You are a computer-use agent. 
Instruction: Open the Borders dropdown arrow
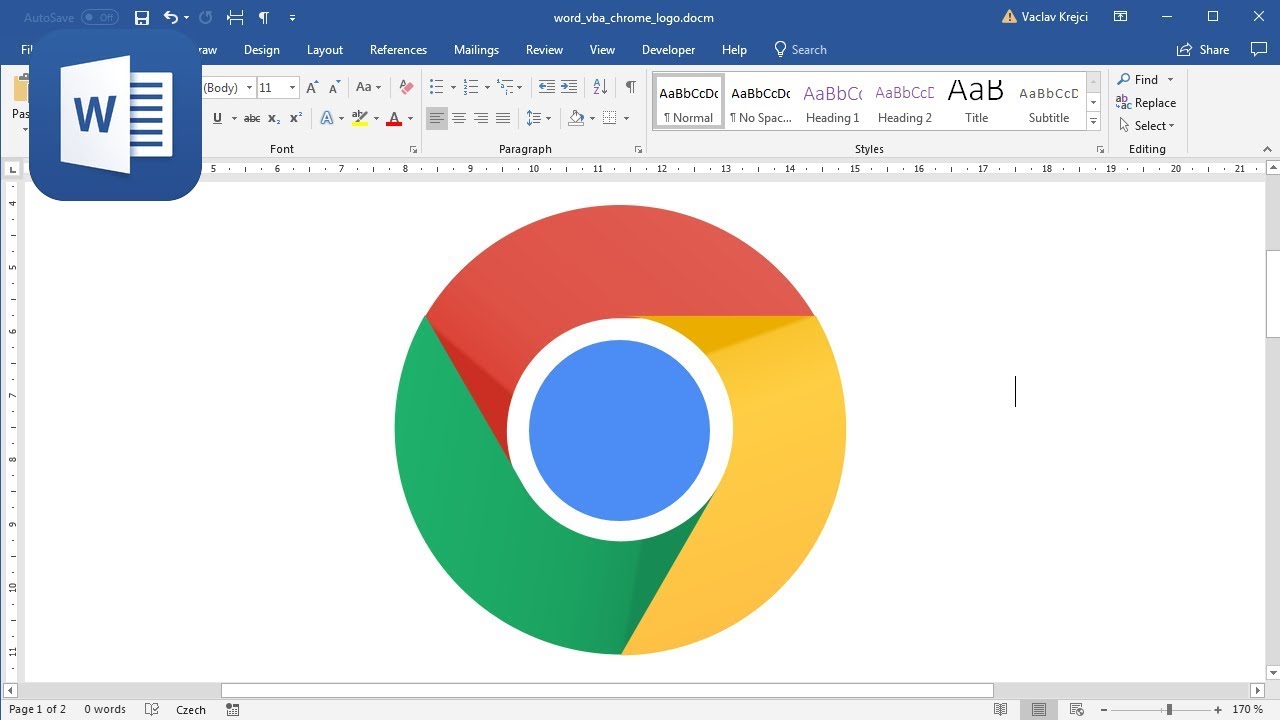pyautogui.click(x=626, y=118)
